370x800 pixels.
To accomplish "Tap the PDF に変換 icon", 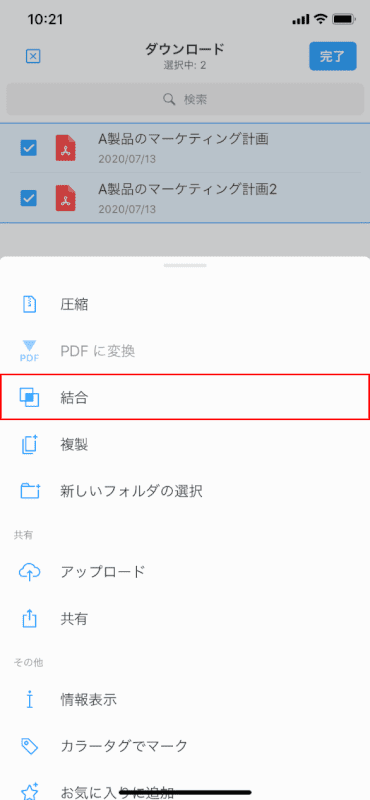I will [x=30, y=351].
